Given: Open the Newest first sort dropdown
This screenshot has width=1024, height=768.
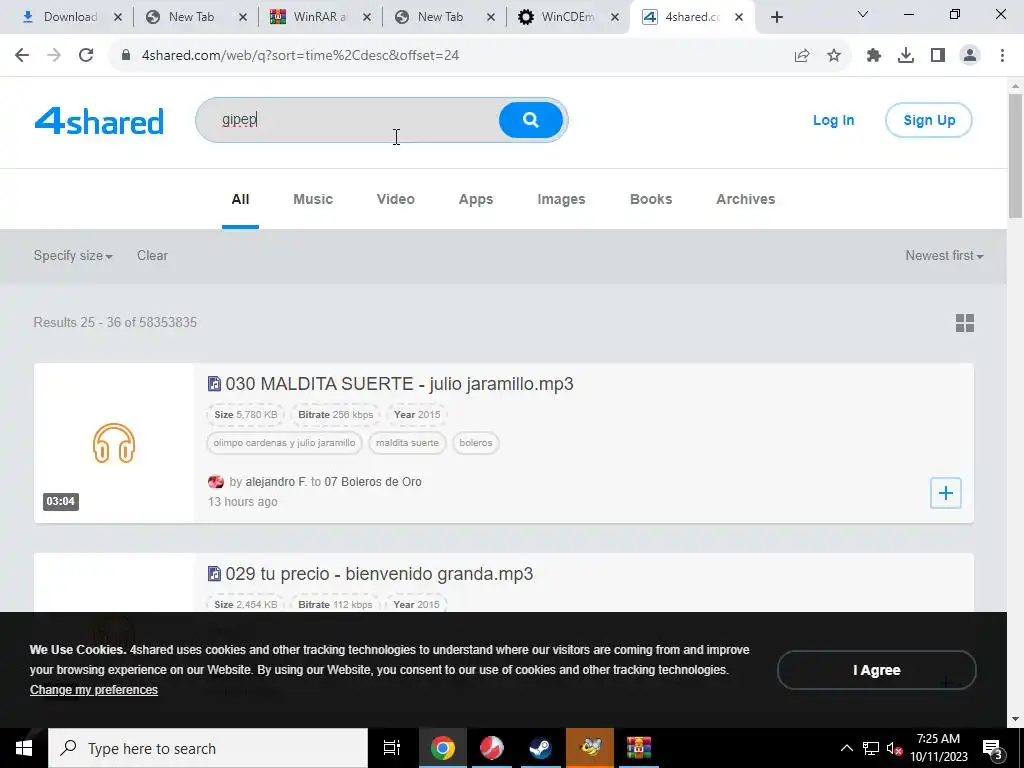Looking at the screenshot, I should [x=944, y=256].
